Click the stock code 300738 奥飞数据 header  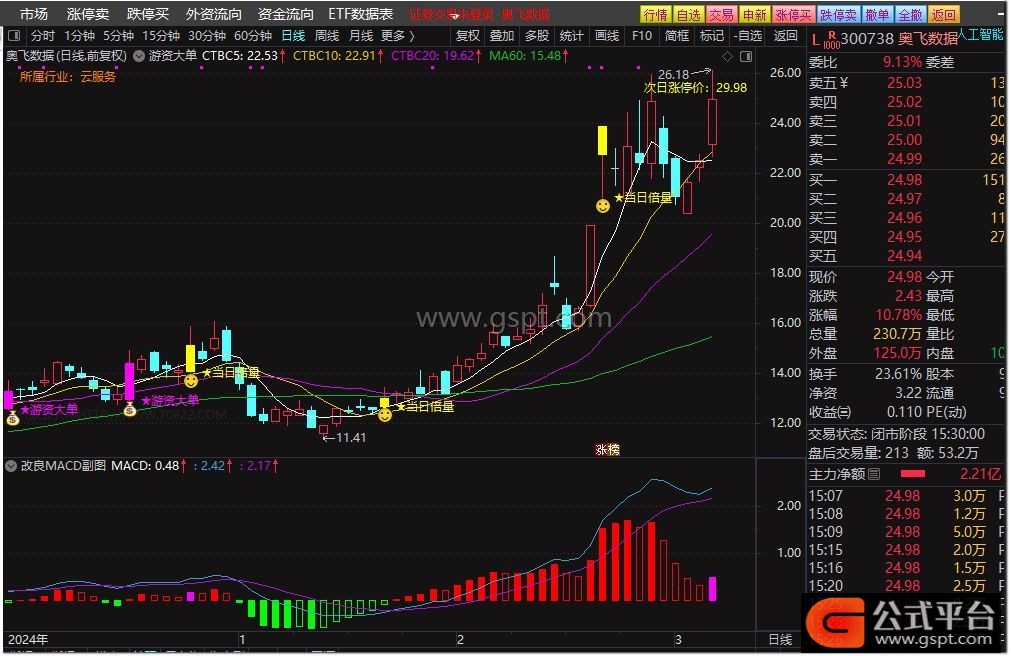[899, 39]
